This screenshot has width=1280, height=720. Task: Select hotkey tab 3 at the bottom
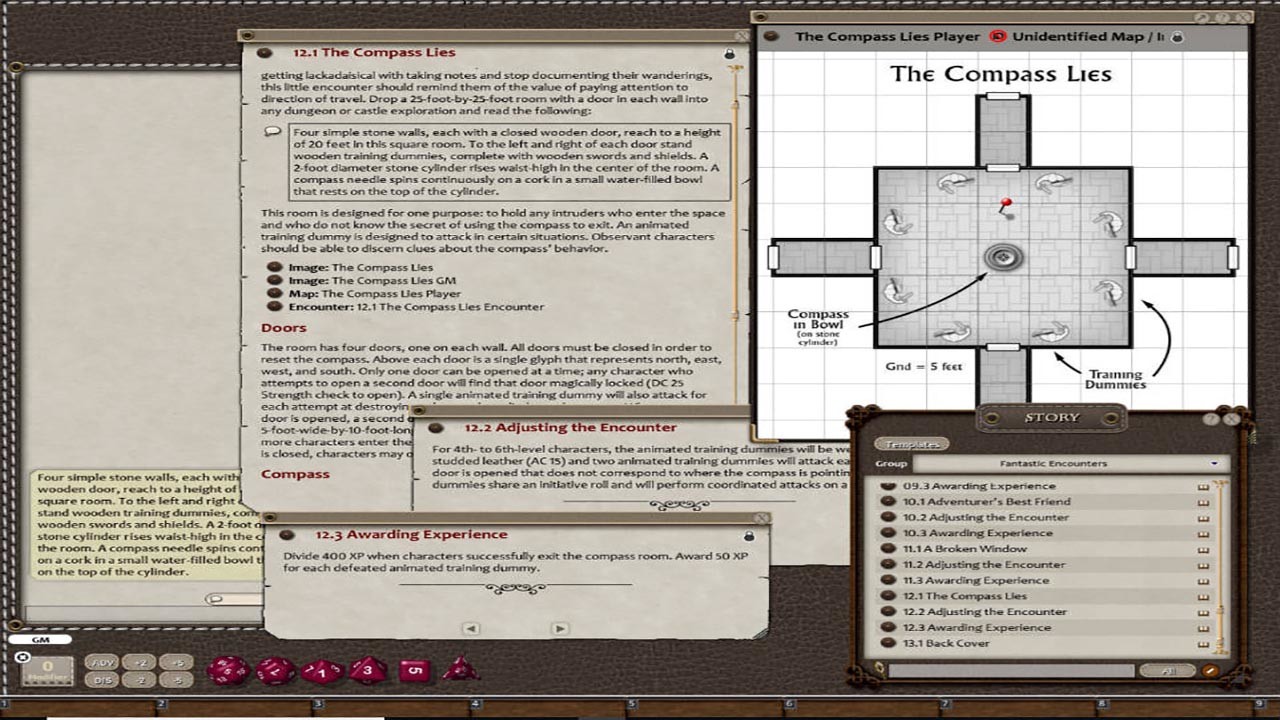pos(317,703)
